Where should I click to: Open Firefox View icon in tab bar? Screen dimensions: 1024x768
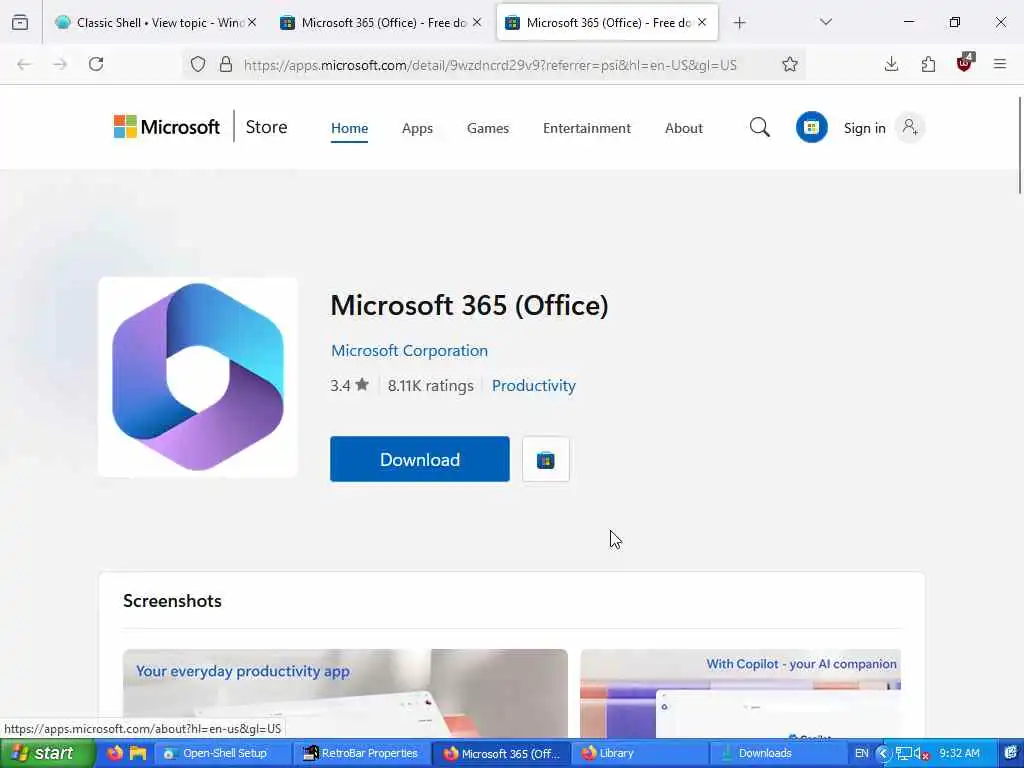[x=20, y=23]
